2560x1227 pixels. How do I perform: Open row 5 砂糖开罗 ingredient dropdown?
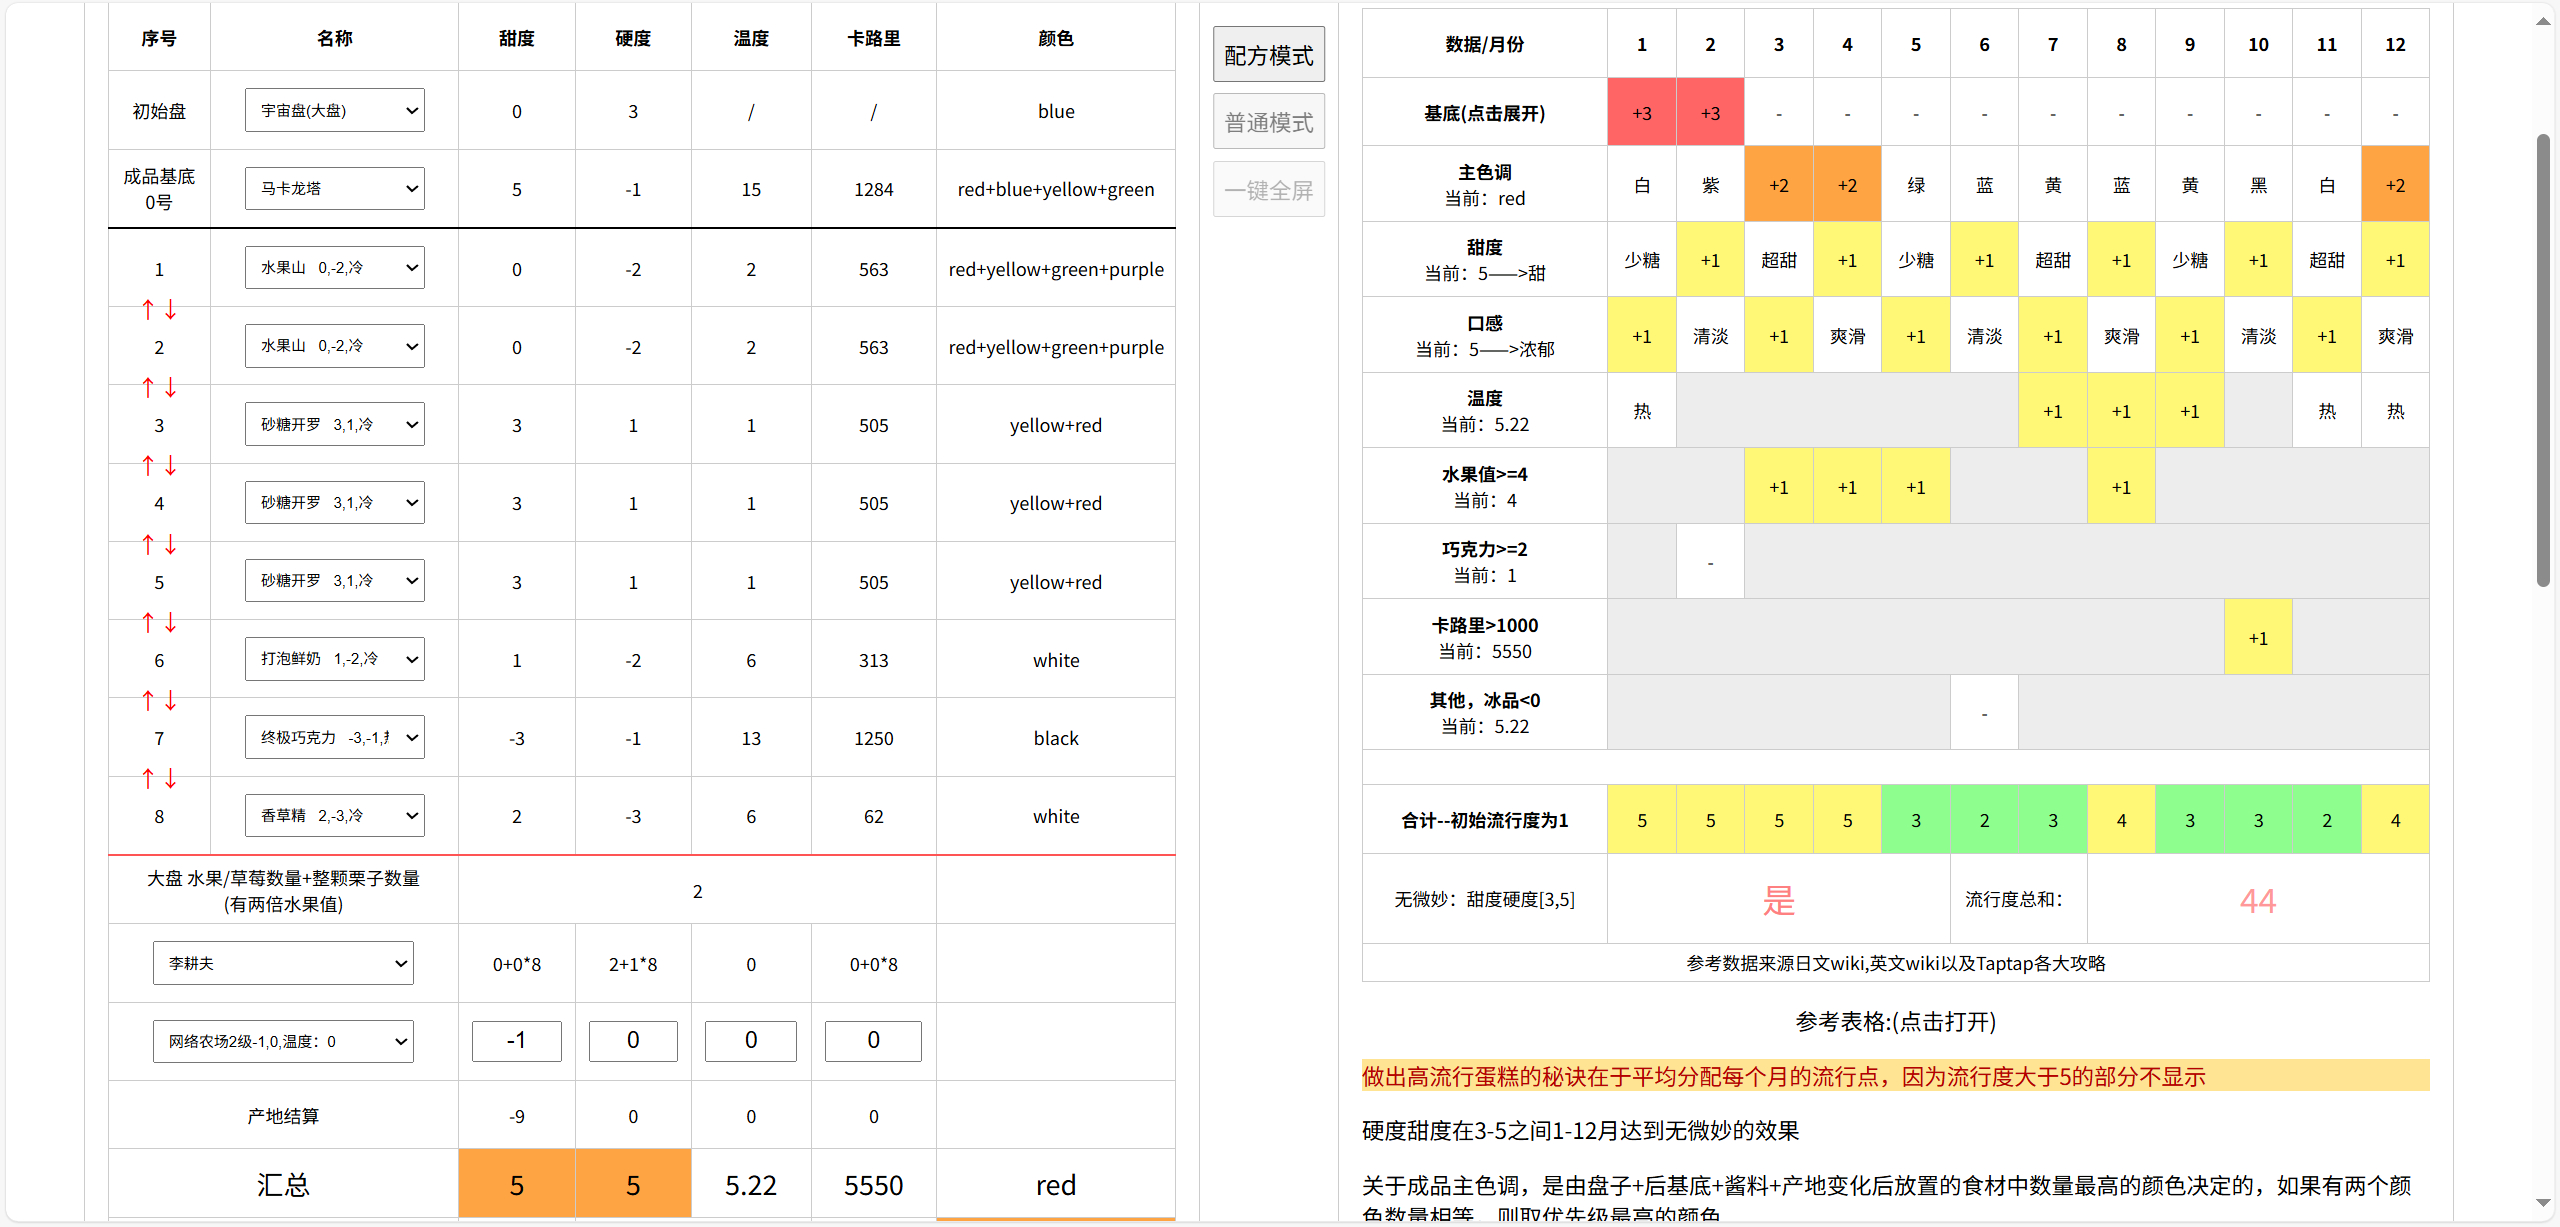tap(335, 580)
